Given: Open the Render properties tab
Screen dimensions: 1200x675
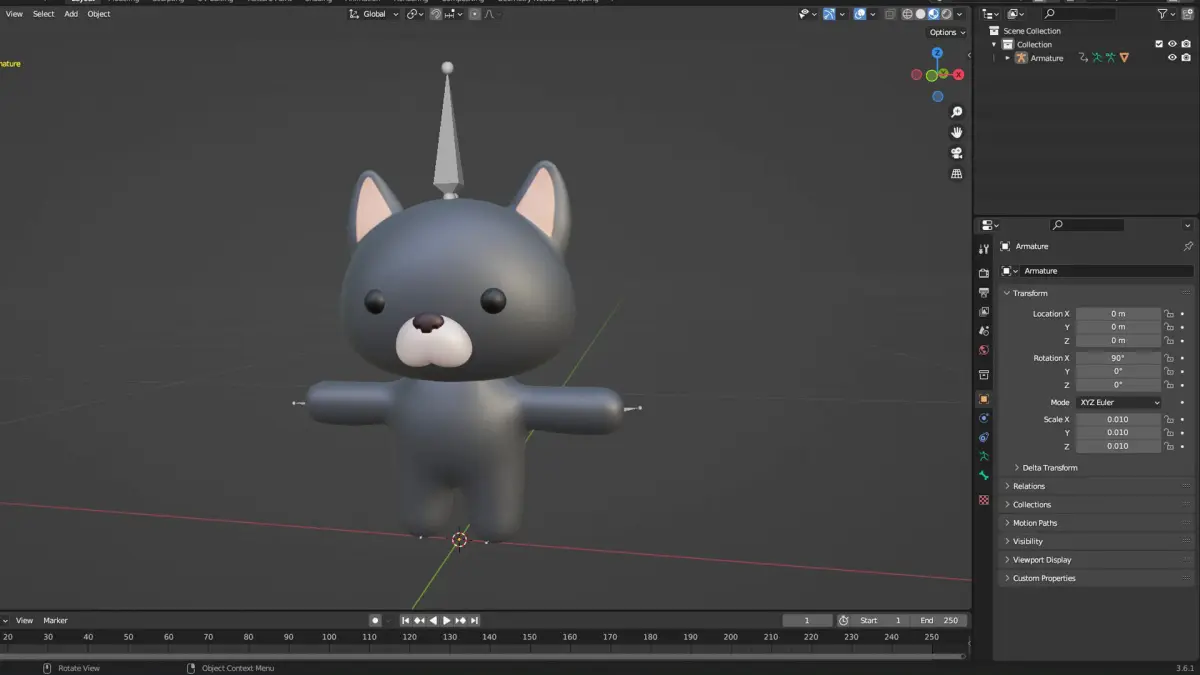Looking at the screenshot, I should [x=984, y=272].
